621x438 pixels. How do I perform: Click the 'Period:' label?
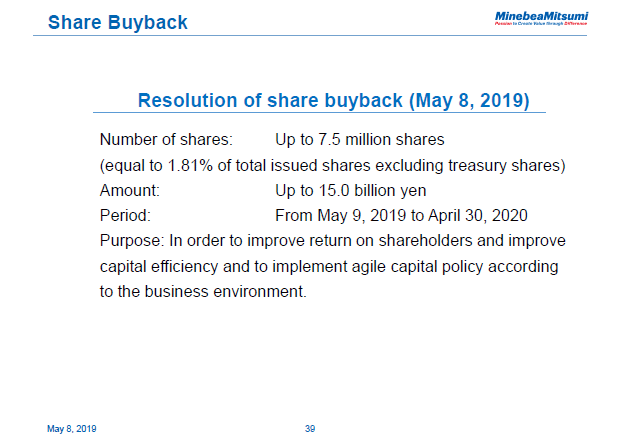click(x=125, y=216)
